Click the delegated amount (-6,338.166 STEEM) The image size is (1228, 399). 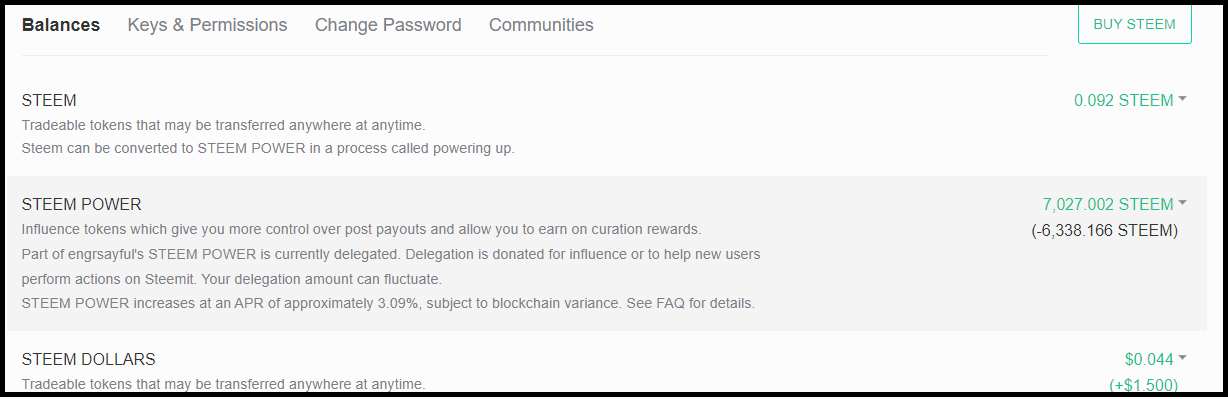pyautogui.click(x=1105, y=231)
